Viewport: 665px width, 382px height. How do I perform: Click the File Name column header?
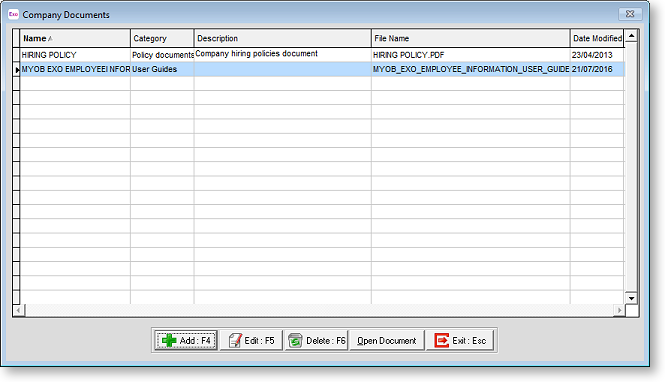[x=471, y=38]
